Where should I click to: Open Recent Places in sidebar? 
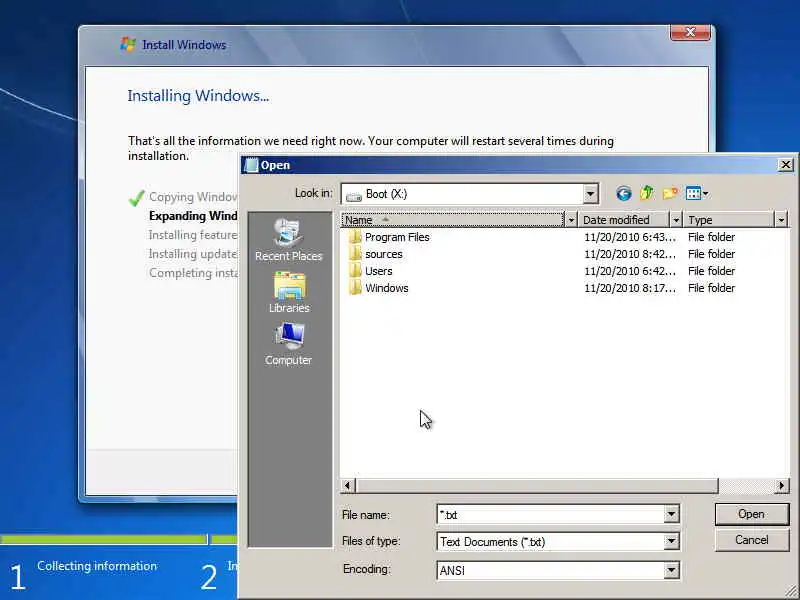tap(289, 241)
